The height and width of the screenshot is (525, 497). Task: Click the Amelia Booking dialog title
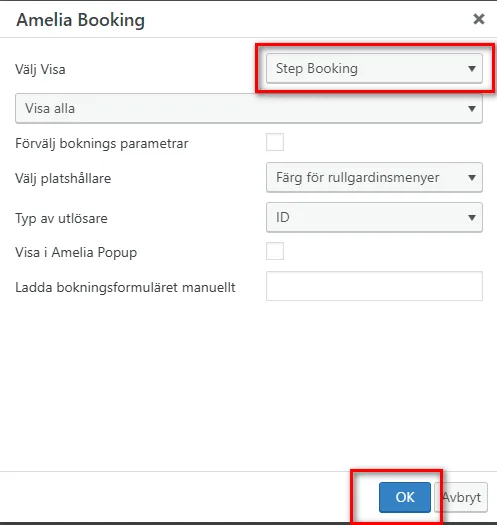pyautogui.click(x=81, y=20)
